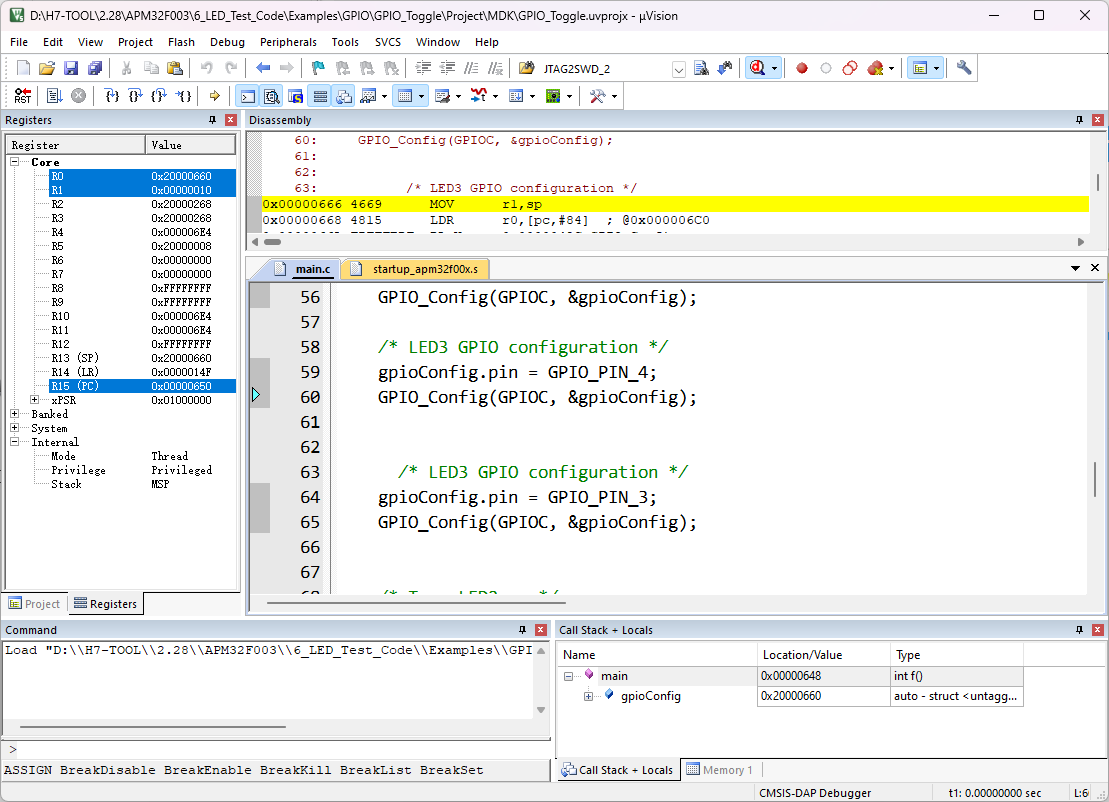This screenshot has height=802, width=1109.
Task: Open the JTAG2SWD_2 target dropdown
Action: 678,69
